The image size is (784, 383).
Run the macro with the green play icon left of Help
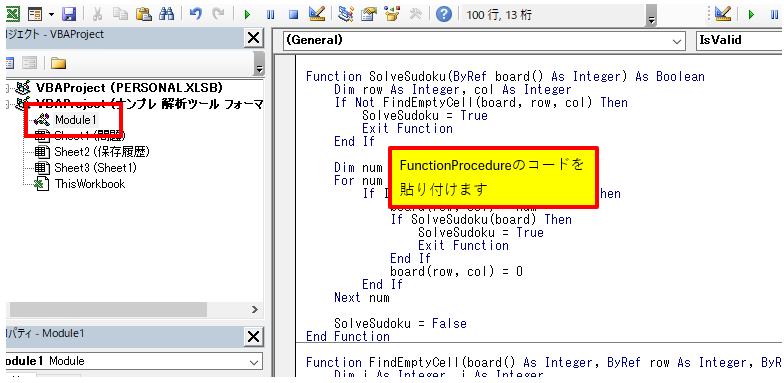click(x=247, y=14)
